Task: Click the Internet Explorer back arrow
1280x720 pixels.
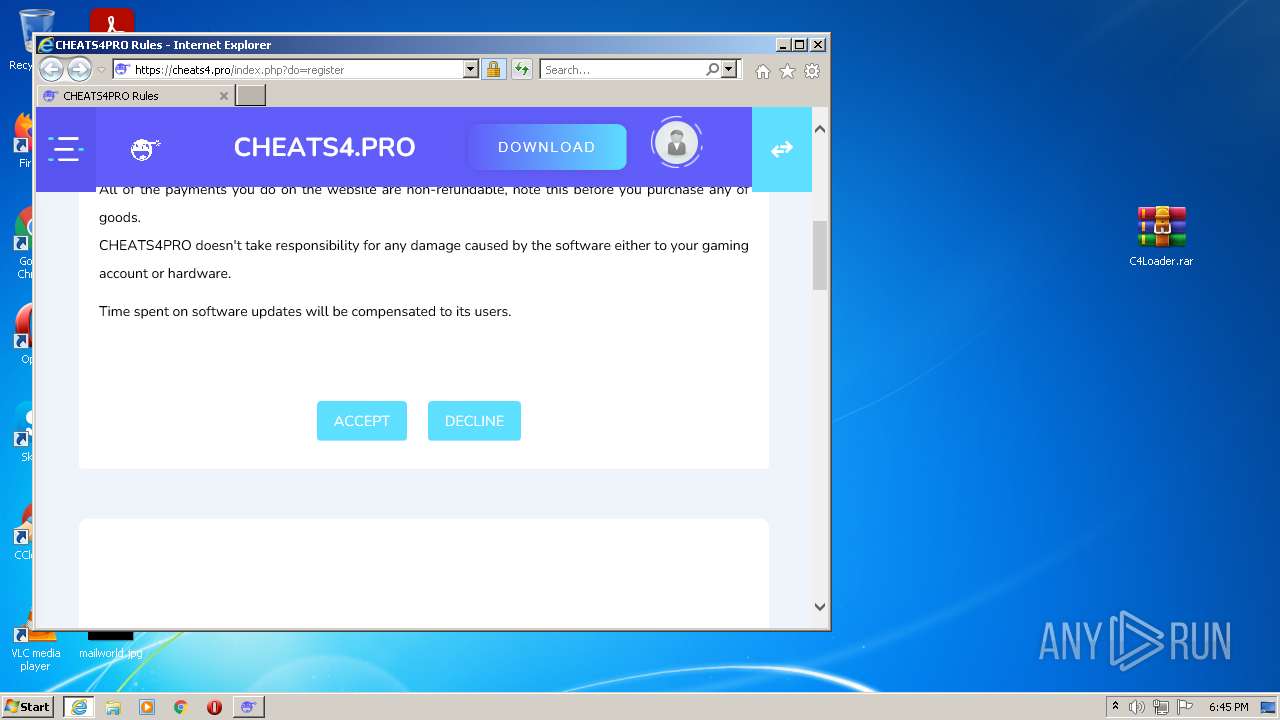Action: pyautogui.click(x=51, y=69)
